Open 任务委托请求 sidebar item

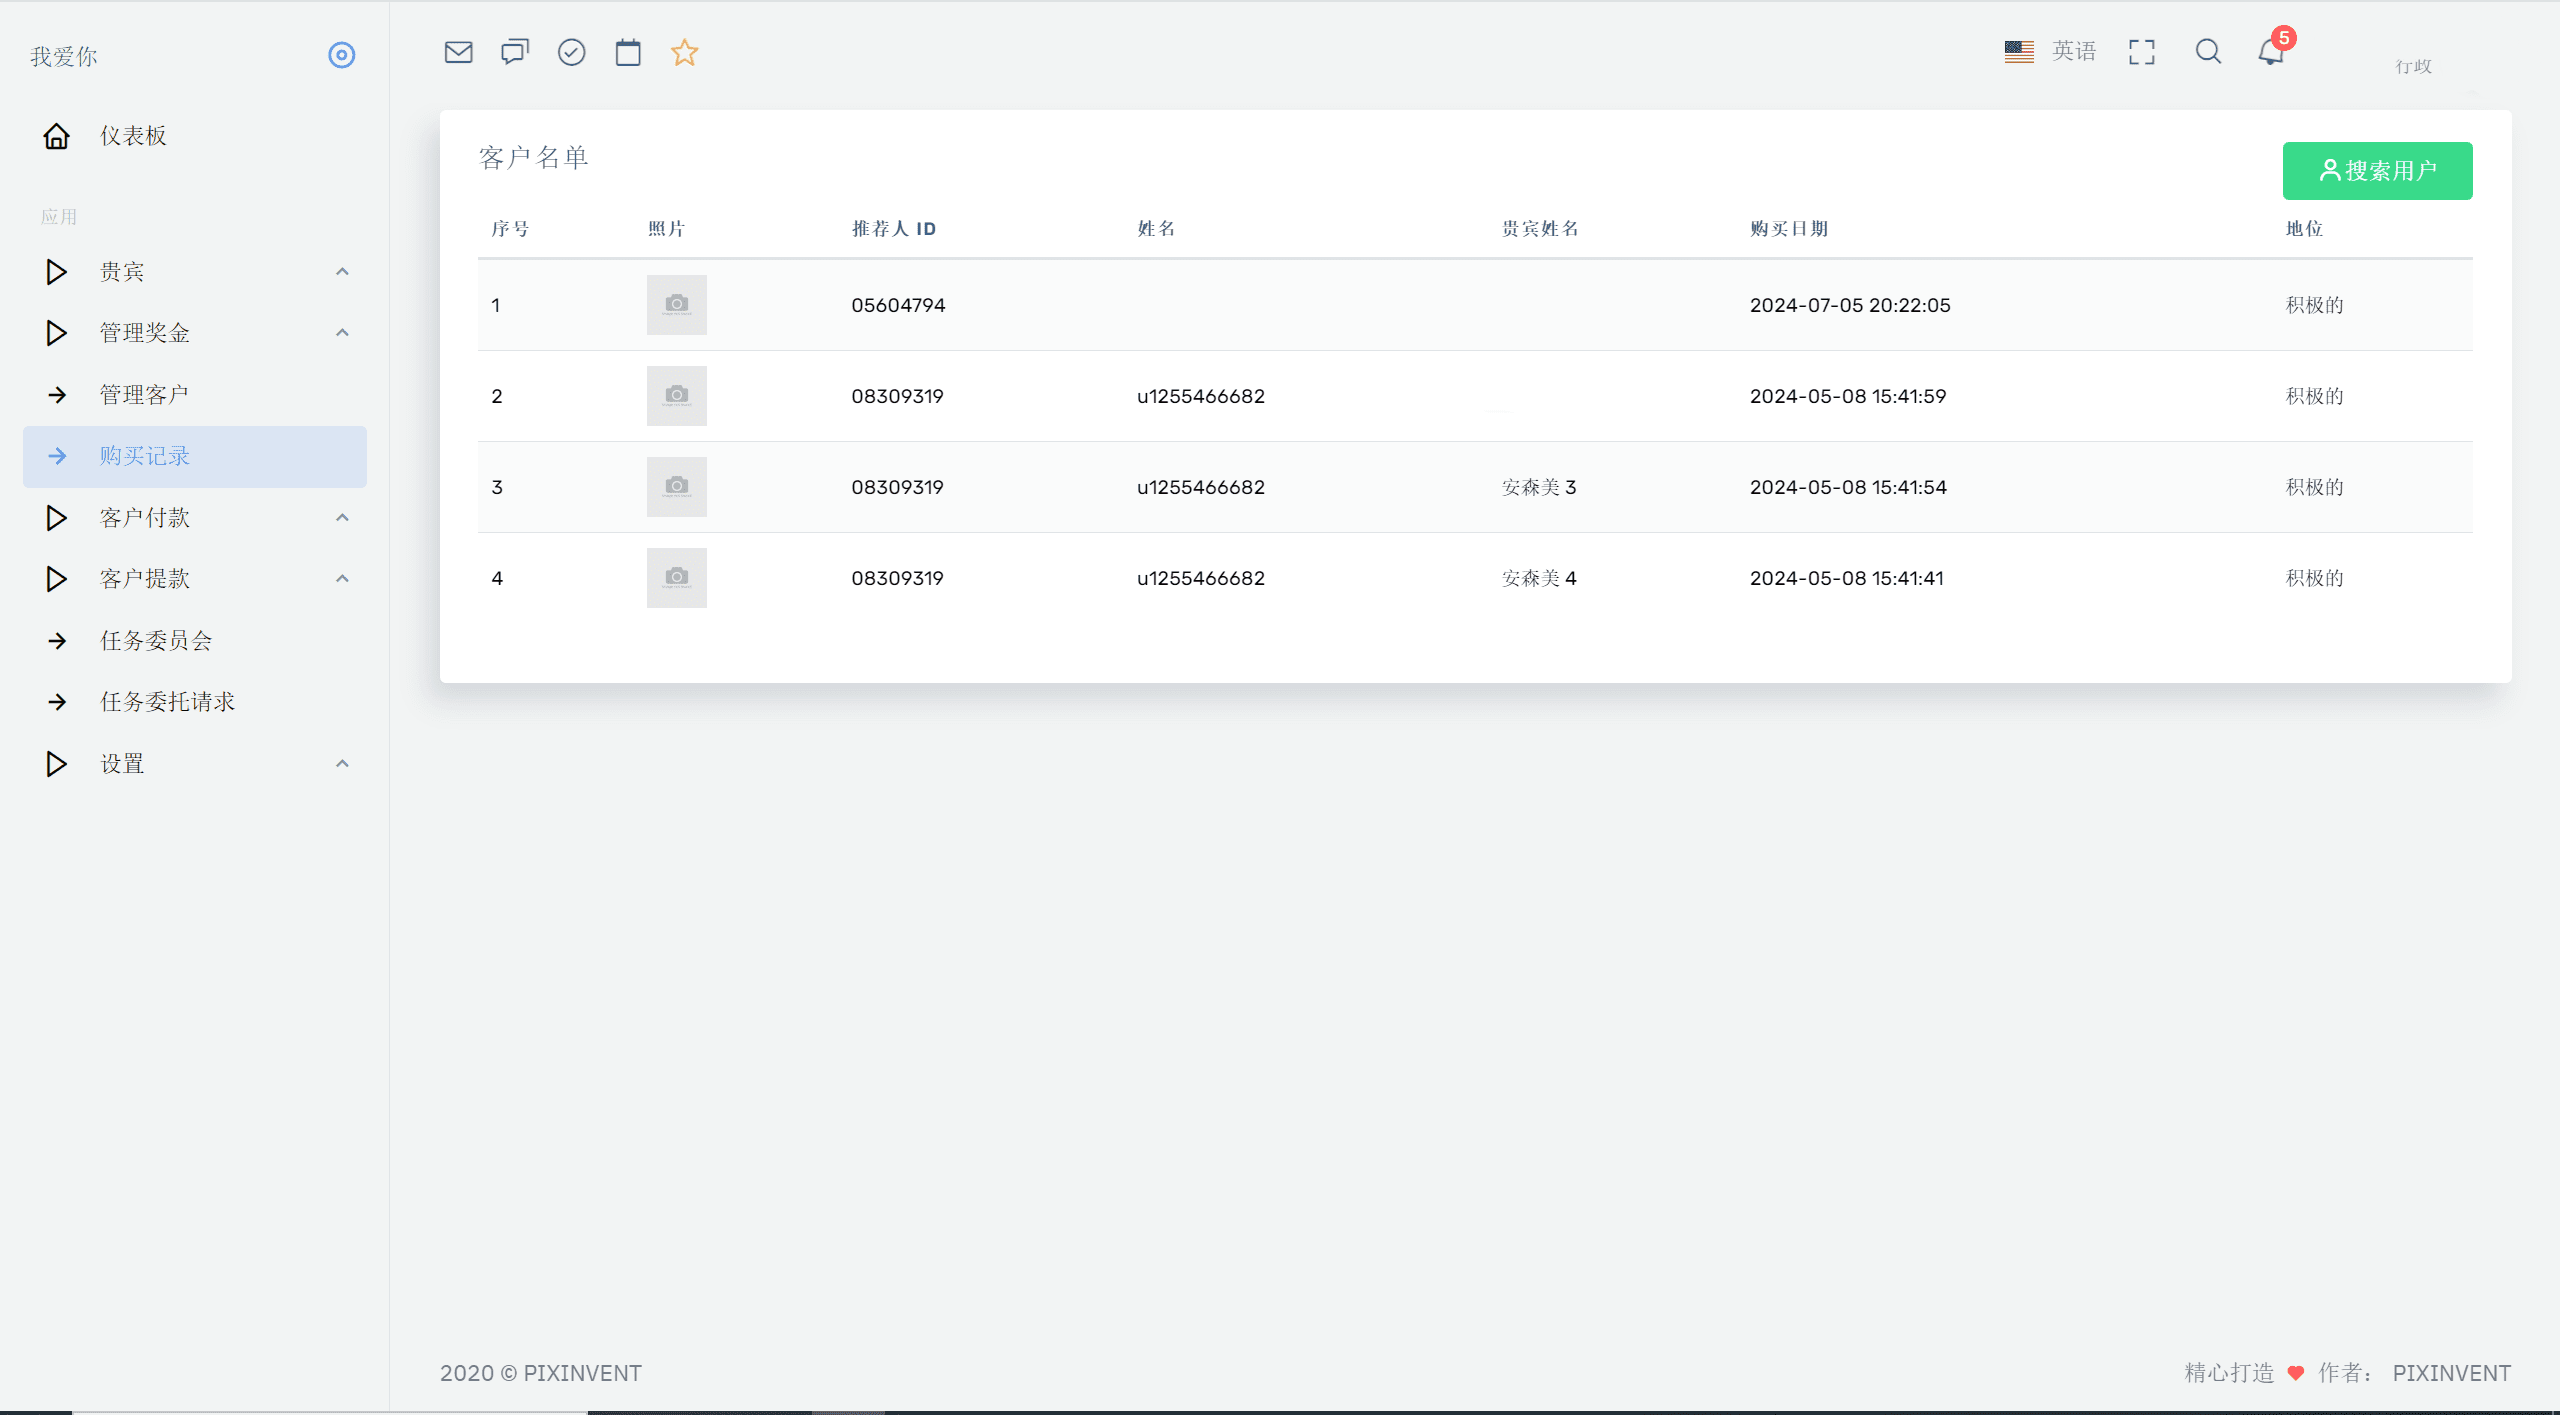167,702
